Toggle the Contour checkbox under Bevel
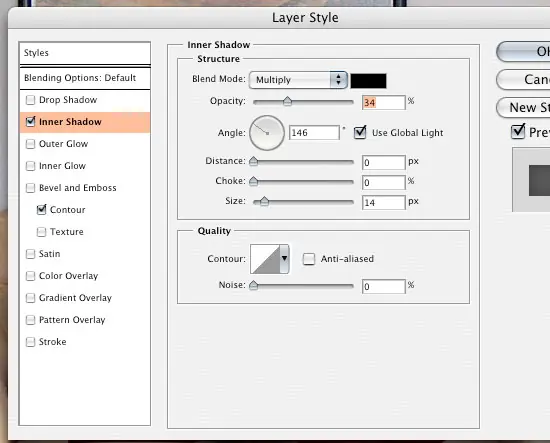This screenshot has width=550, height=443. pos(41,210)
